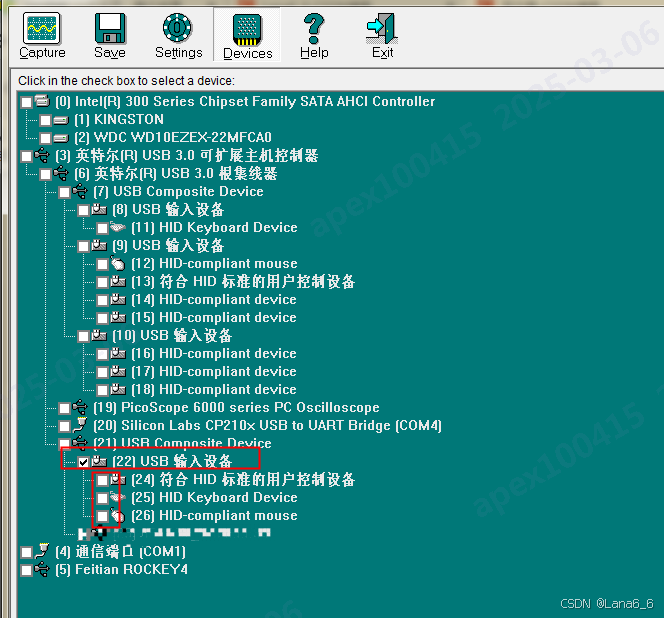Click the Save floppy disk icon
664x618 pixels.
click(x=110, y=28)
